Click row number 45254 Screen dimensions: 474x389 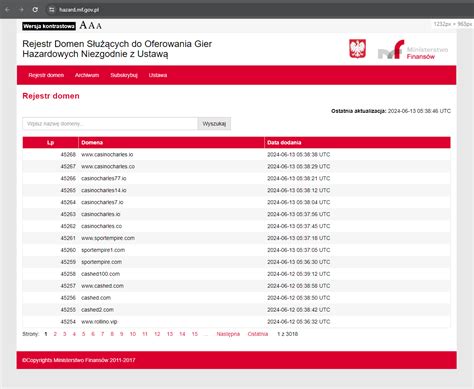(x=68, y=322)
